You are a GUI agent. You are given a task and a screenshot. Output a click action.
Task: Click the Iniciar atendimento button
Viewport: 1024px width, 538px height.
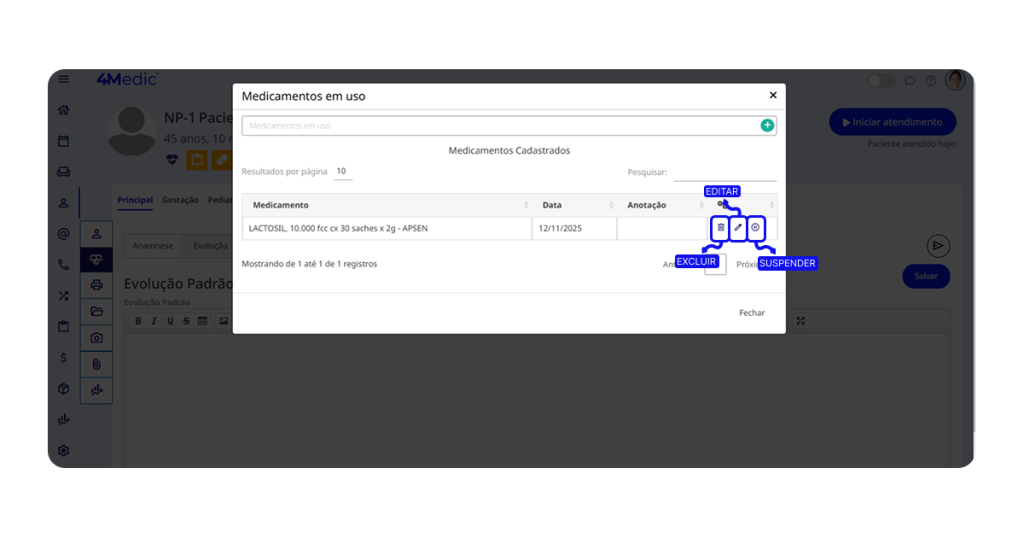click(x=892, y=122)
